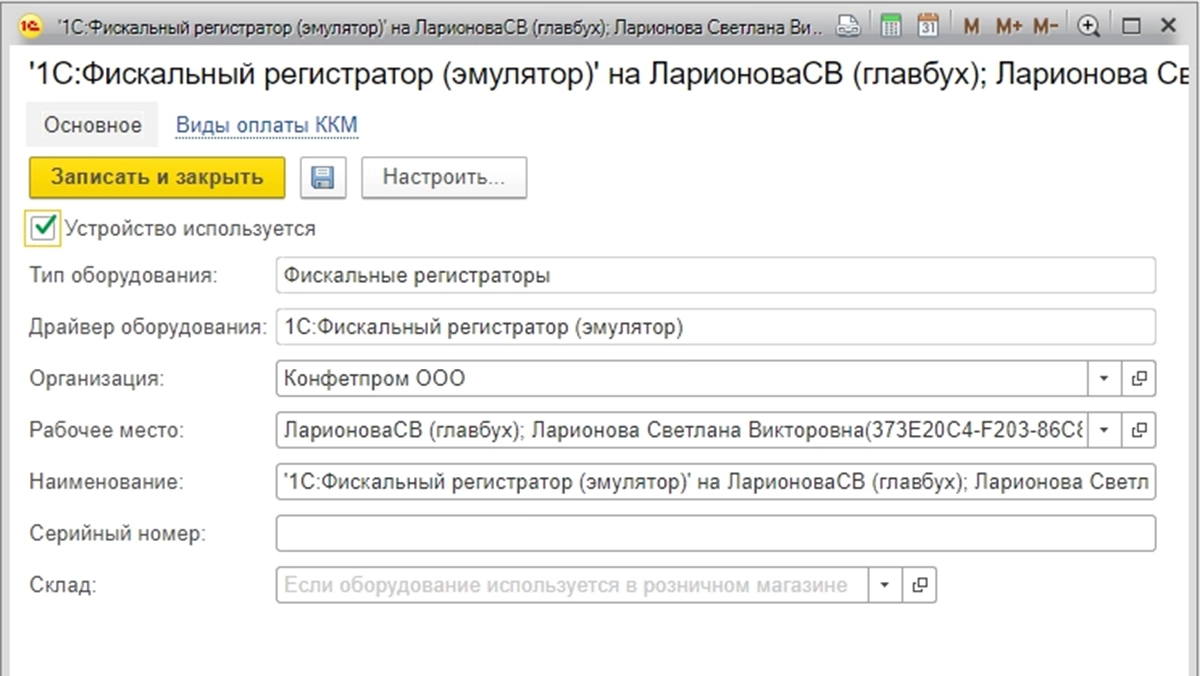1200x676 pixels.
Task: Switch to the Основное tab
Action: pyautogui.click(x=93, y=126)
